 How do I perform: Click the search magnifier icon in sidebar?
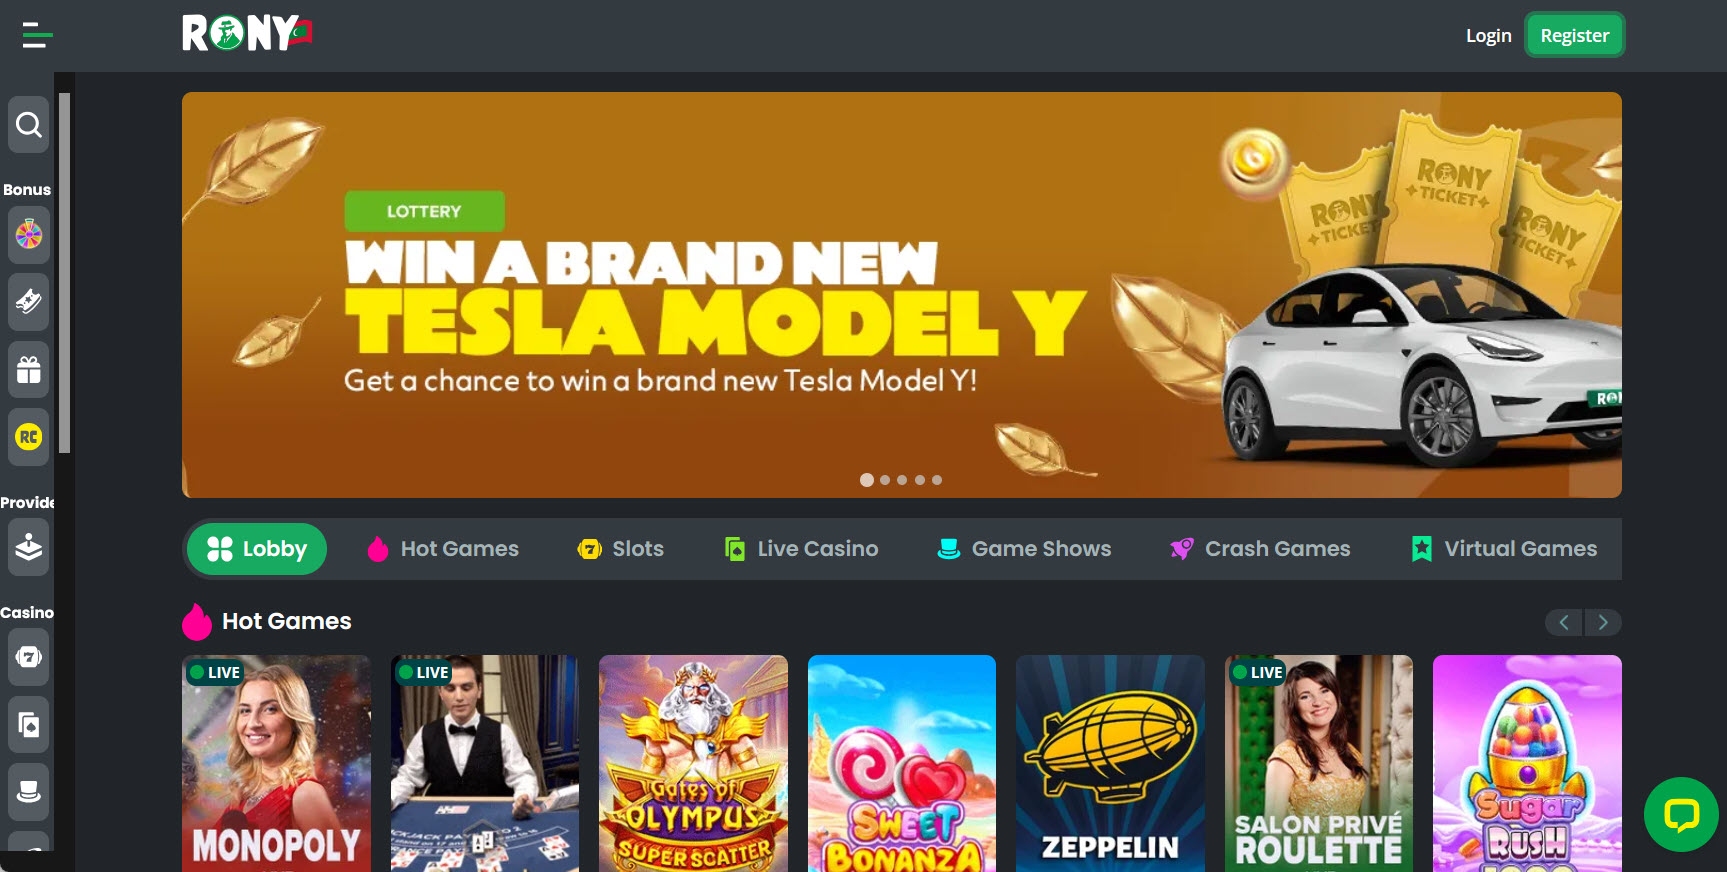pos(29,125)
